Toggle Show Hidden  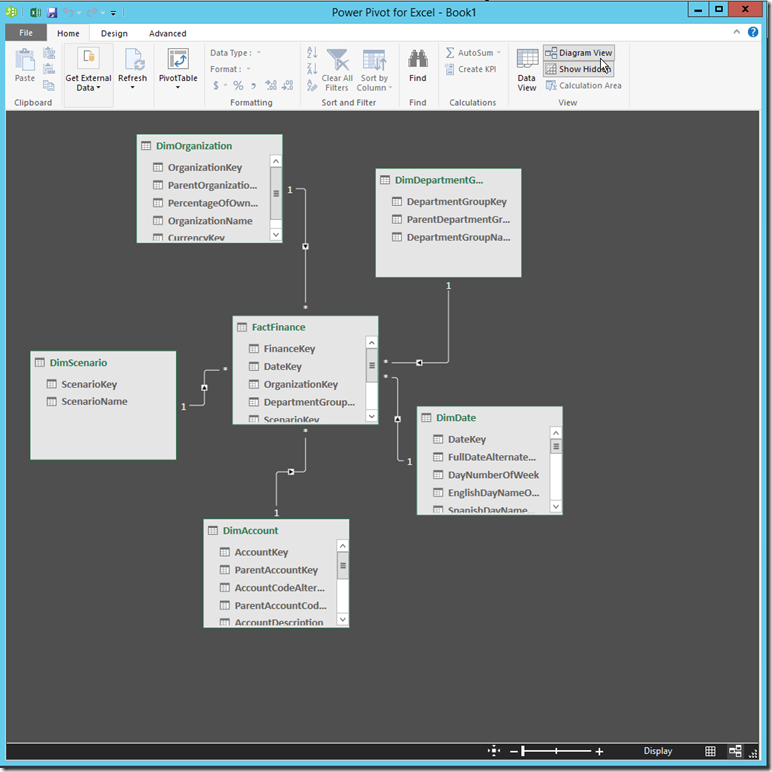pyautogui.click(x=579, y=69)
